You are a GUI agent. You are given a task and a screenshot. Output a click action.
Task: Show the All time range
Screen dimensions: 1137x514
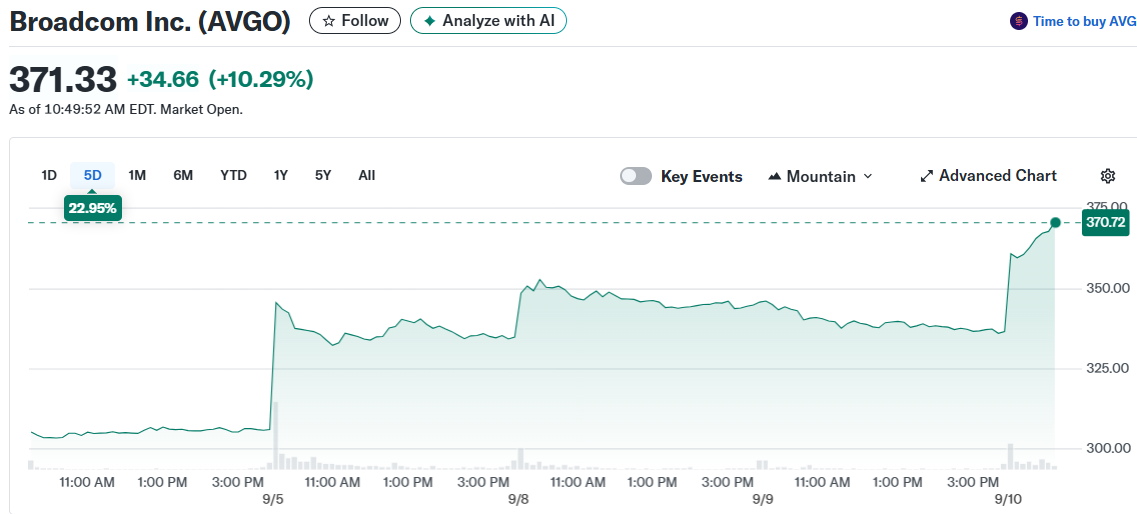pyautogui.click(x=367, y=175)
